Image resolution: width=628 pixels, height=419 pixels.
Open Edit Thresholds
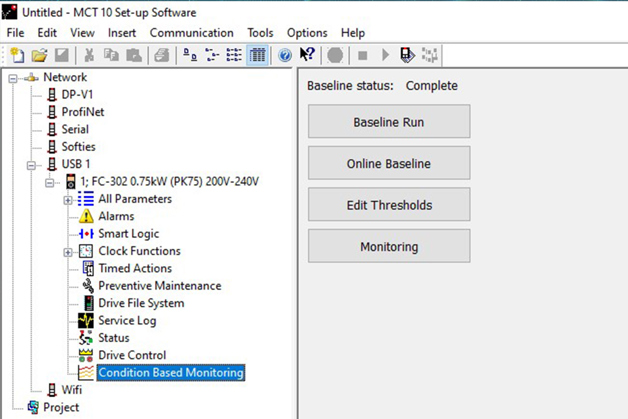(x=389, y=205)
